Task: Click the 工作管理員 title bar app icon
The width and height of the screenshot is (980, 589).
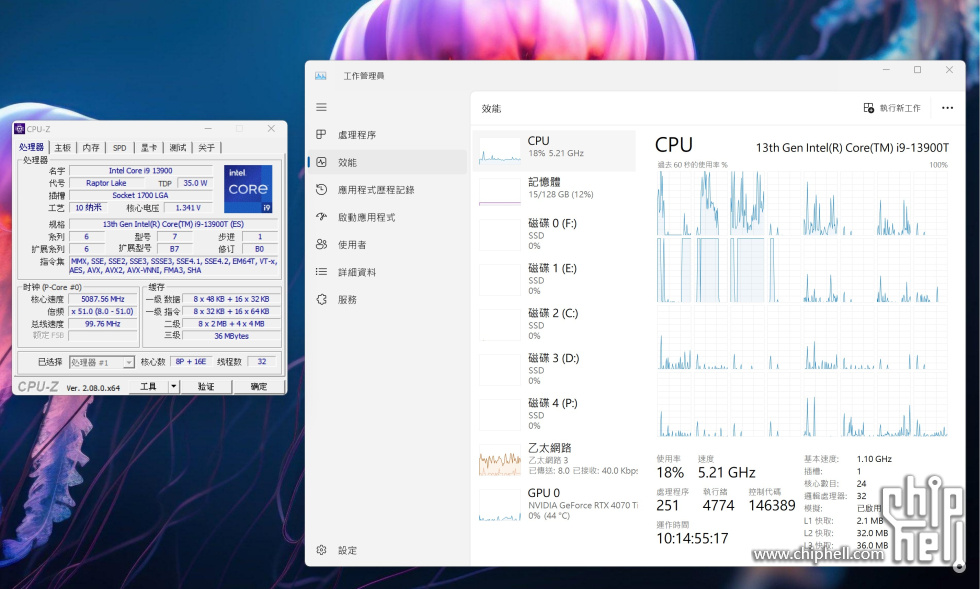Action: pos(321,76)
